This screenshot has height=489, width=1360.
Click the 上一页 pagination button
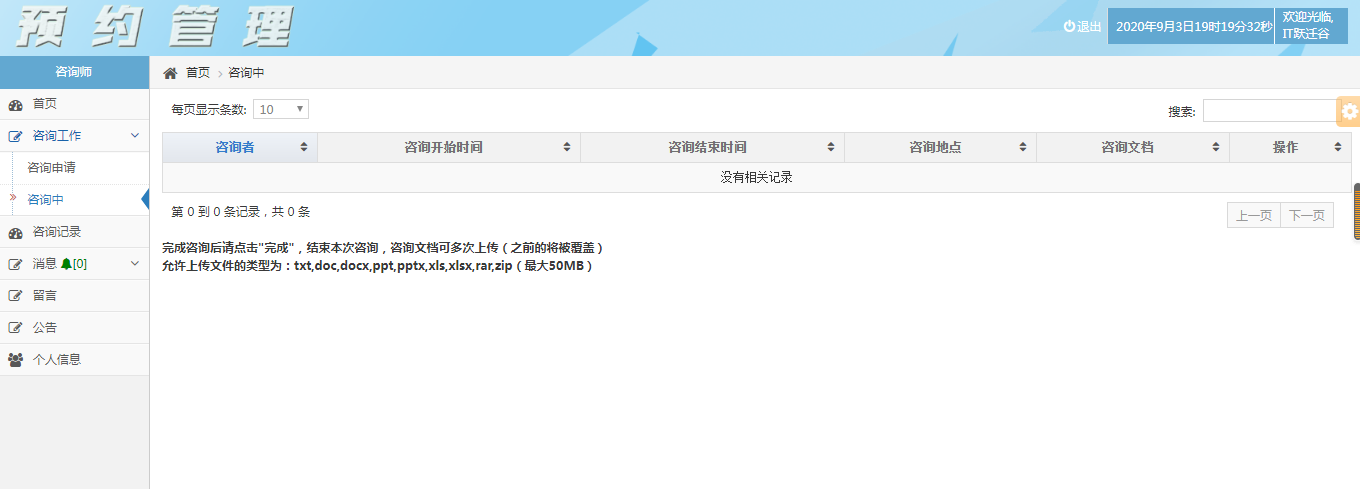click(x=1254, y=215)
